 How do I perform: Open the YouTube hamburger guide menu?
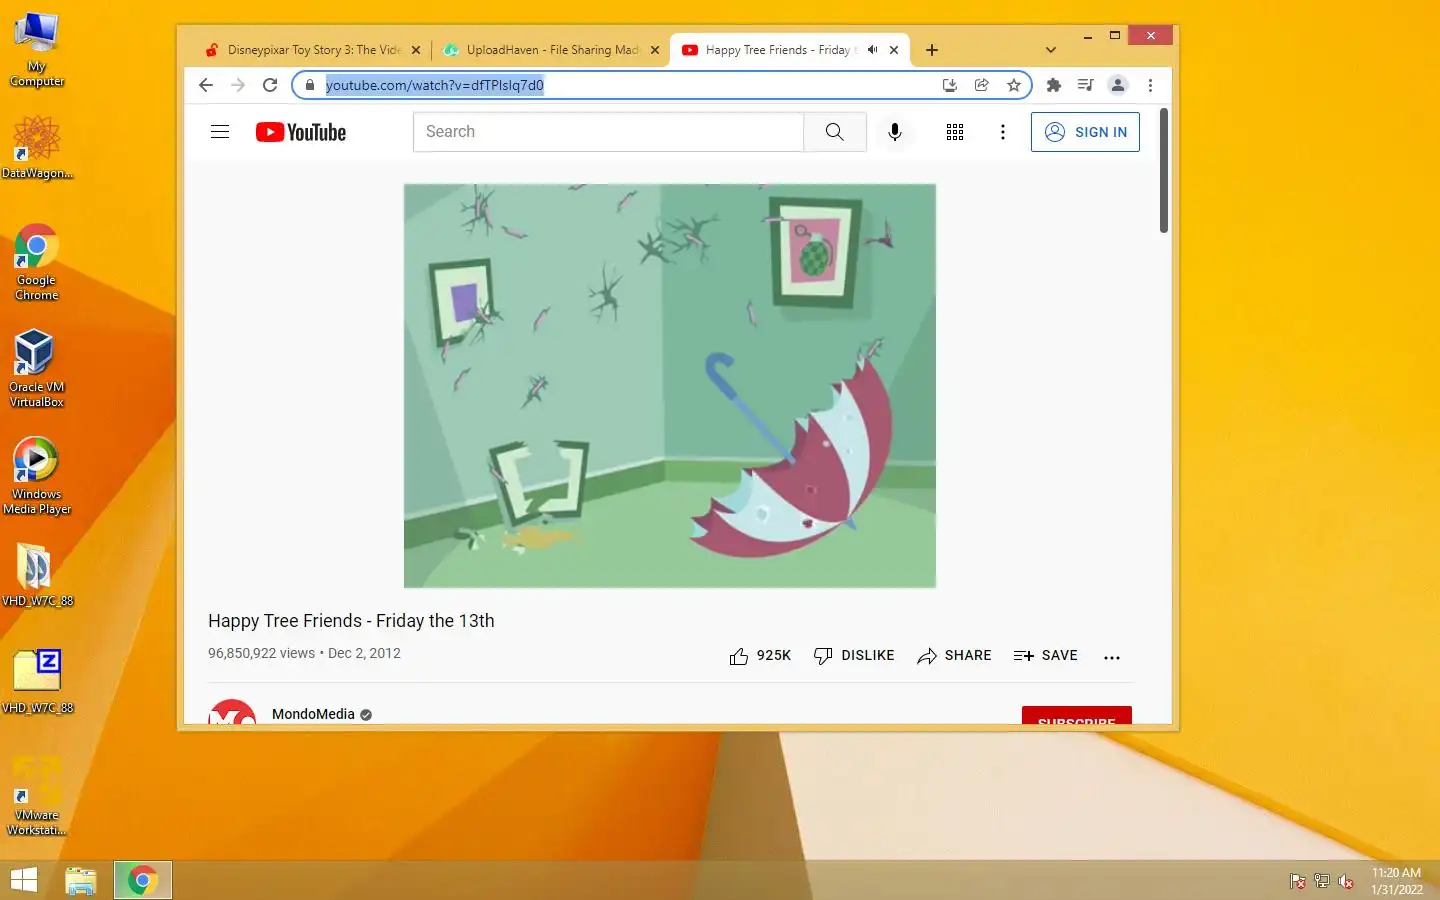pyautogui.click(x=220, y=132)
